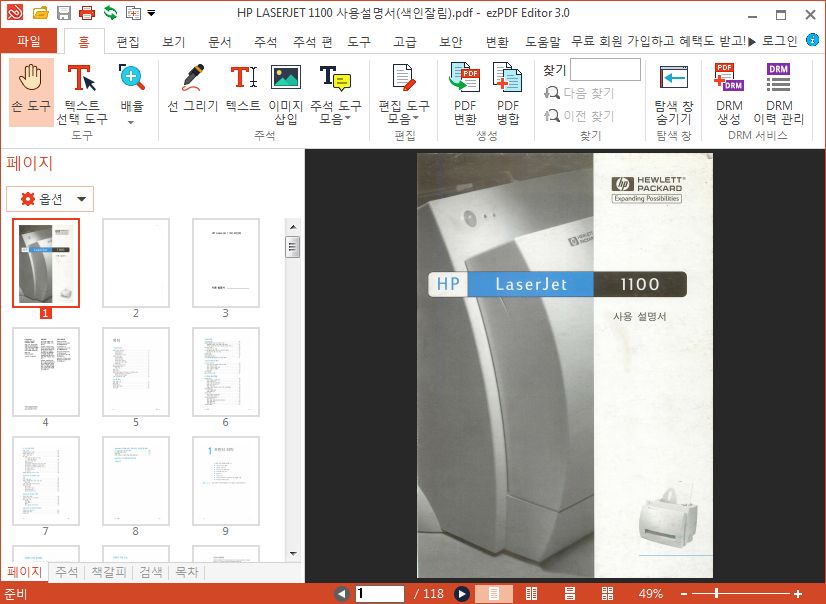826x604 pixels.
Task: Select page 4 thumbnail
Action: [46, 372]
